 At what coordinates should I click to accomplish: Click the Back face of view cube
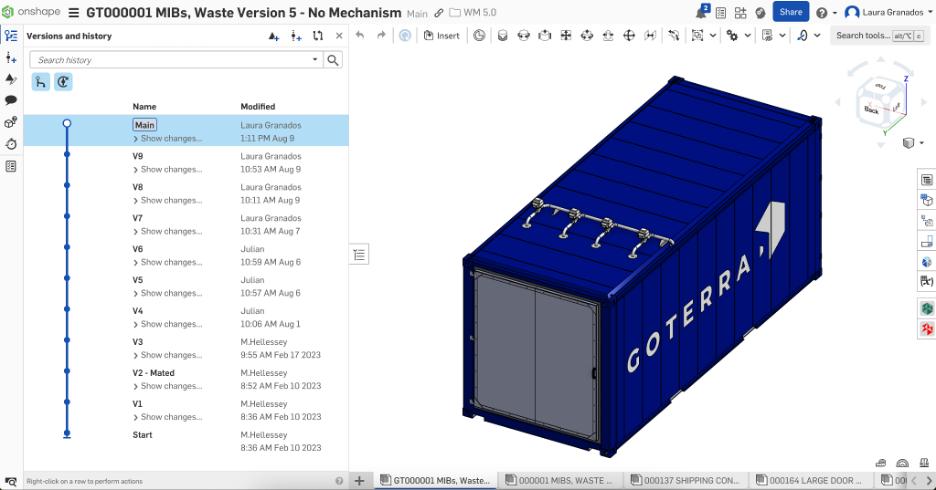(x=872, y=110)
